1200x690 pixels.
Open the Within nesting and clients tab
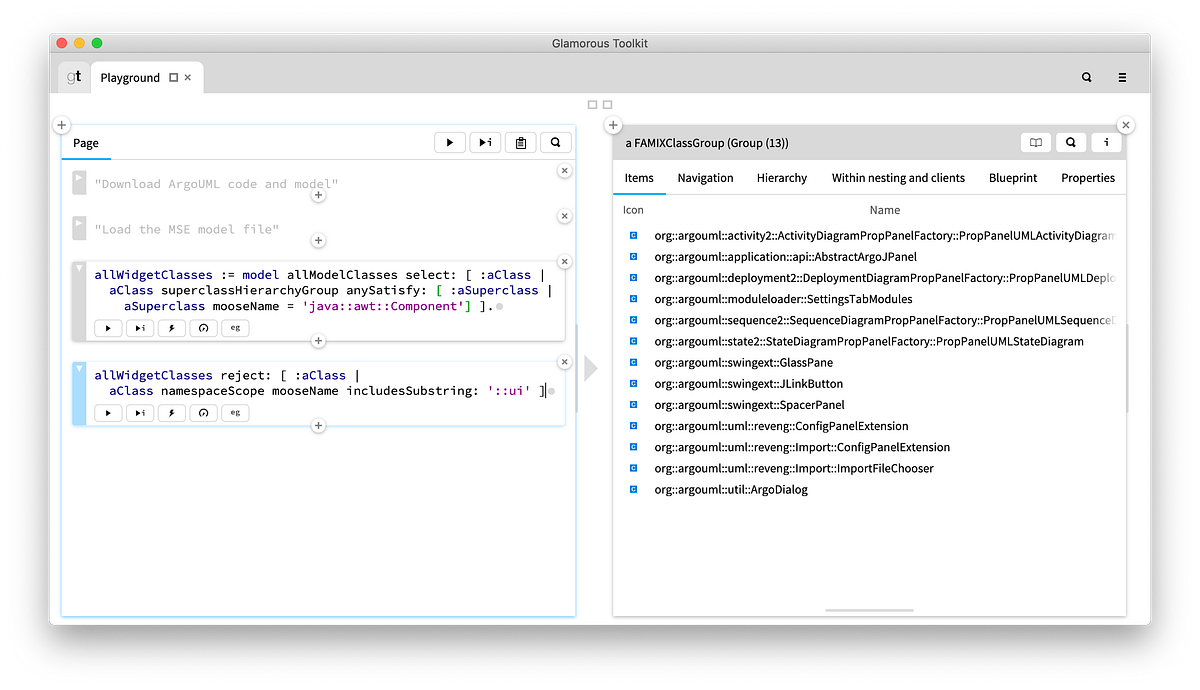coord(898,178)
